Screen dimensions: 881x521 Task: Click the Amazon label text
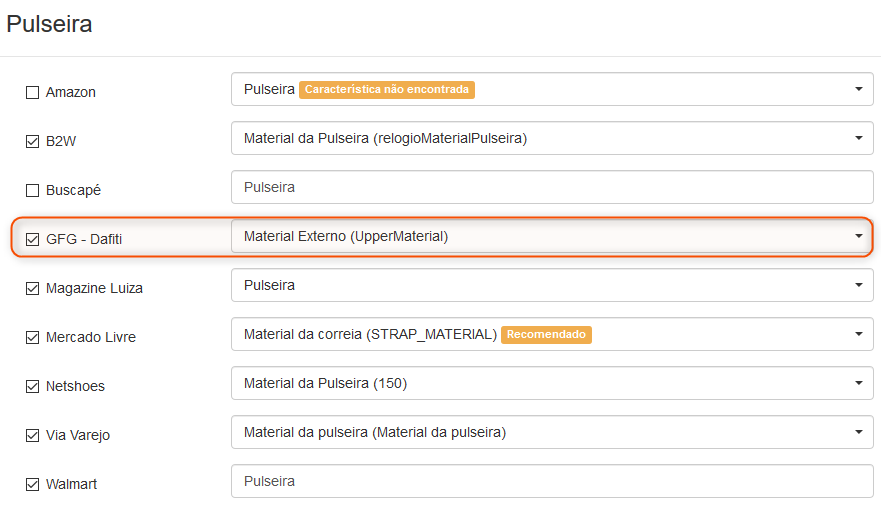pos(71,92)
